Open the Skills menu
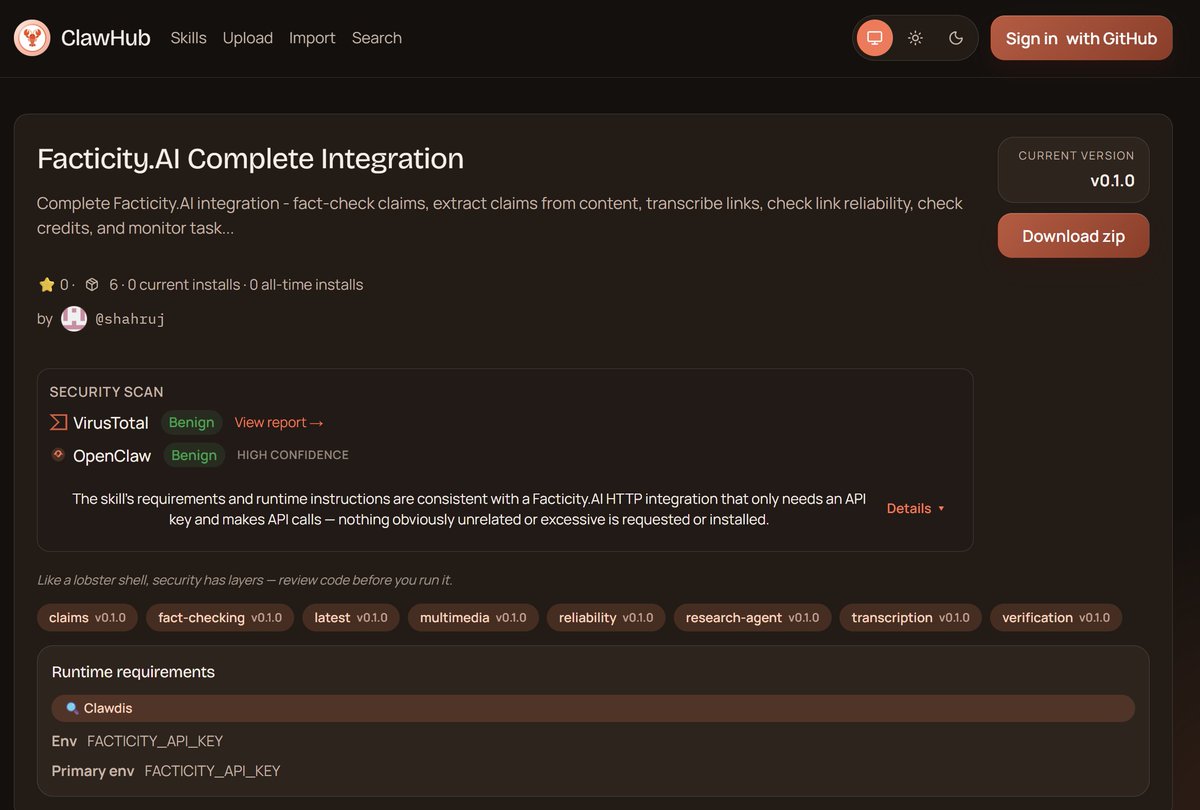 coord(188,38)
